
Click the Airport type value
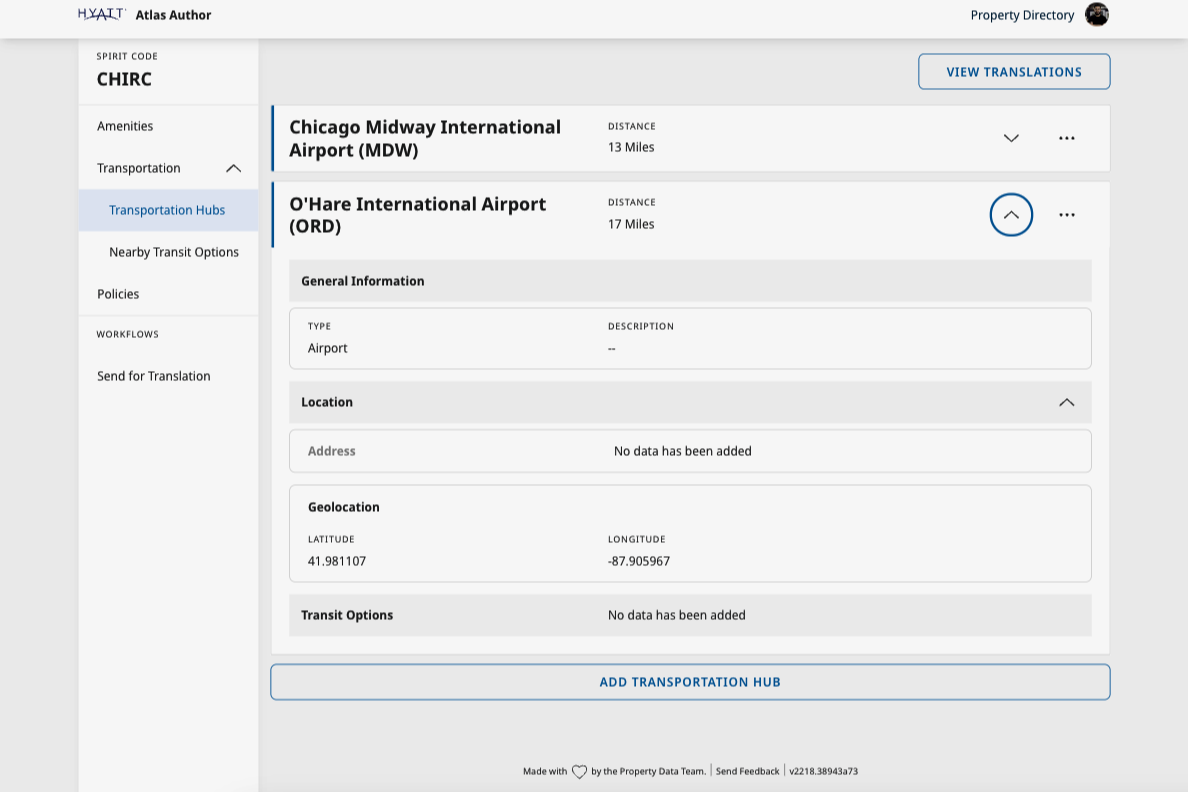(x=327, y=349)
